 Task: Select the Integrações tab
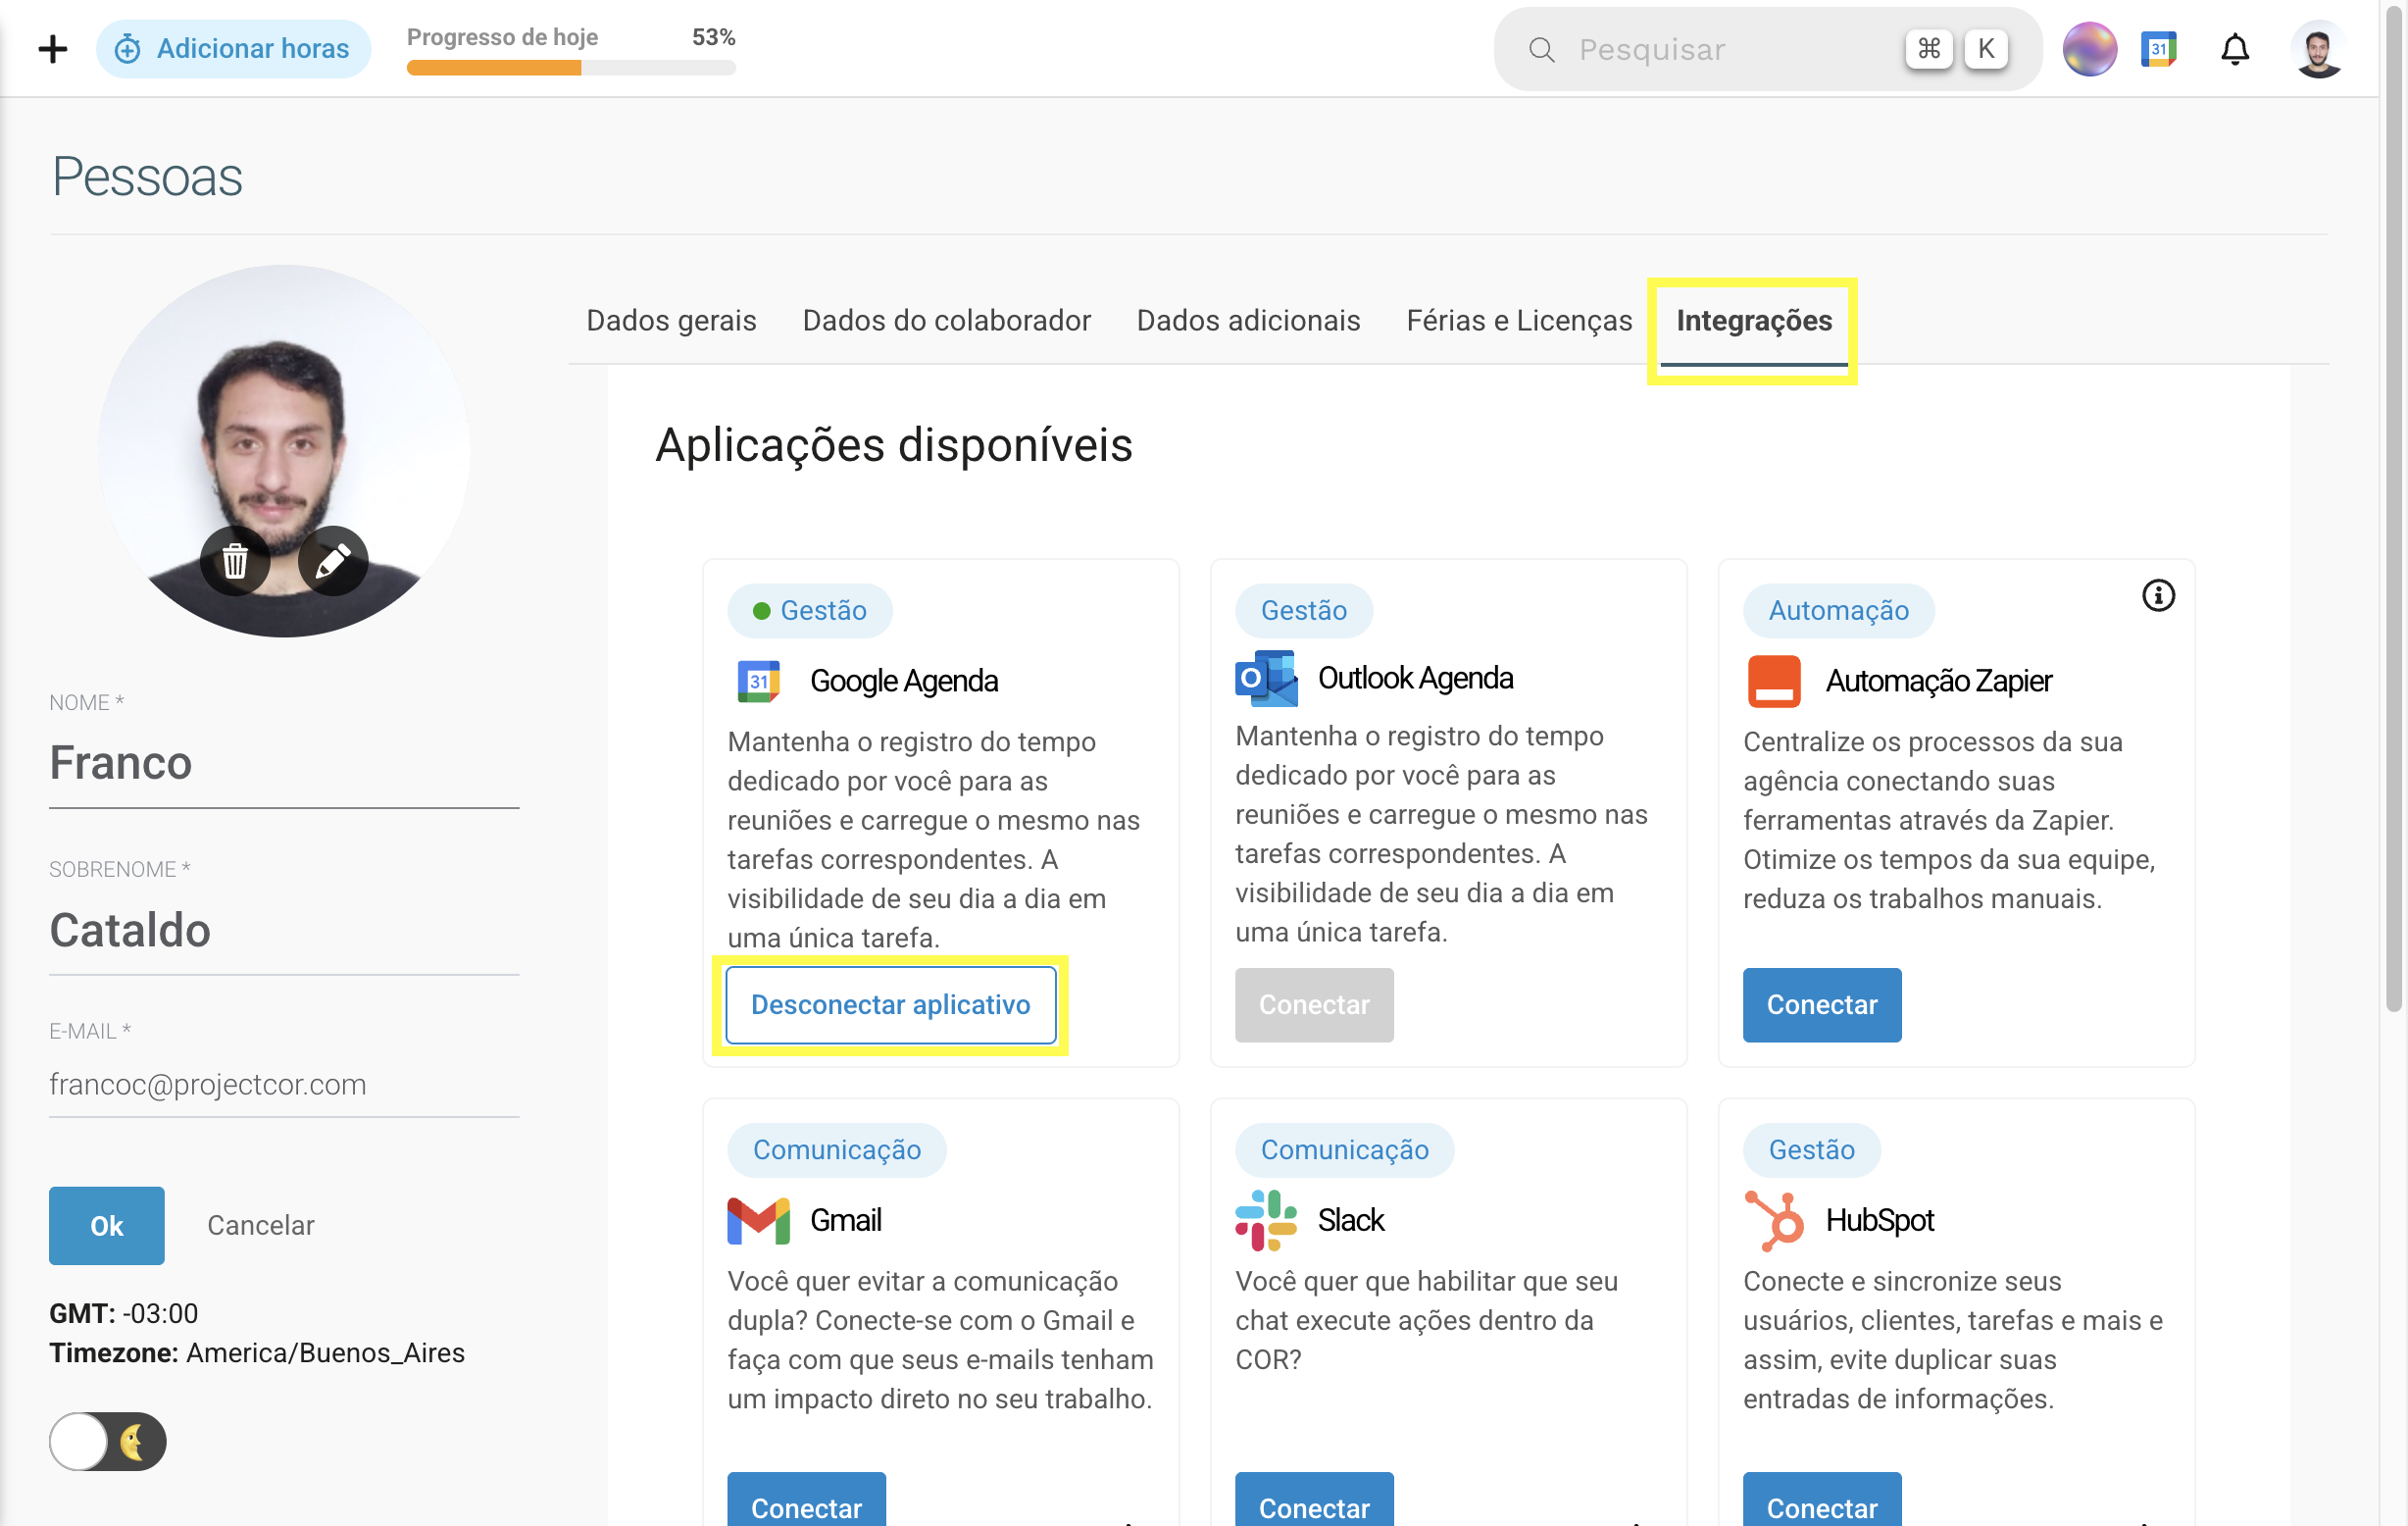(x=1753, y=320)
